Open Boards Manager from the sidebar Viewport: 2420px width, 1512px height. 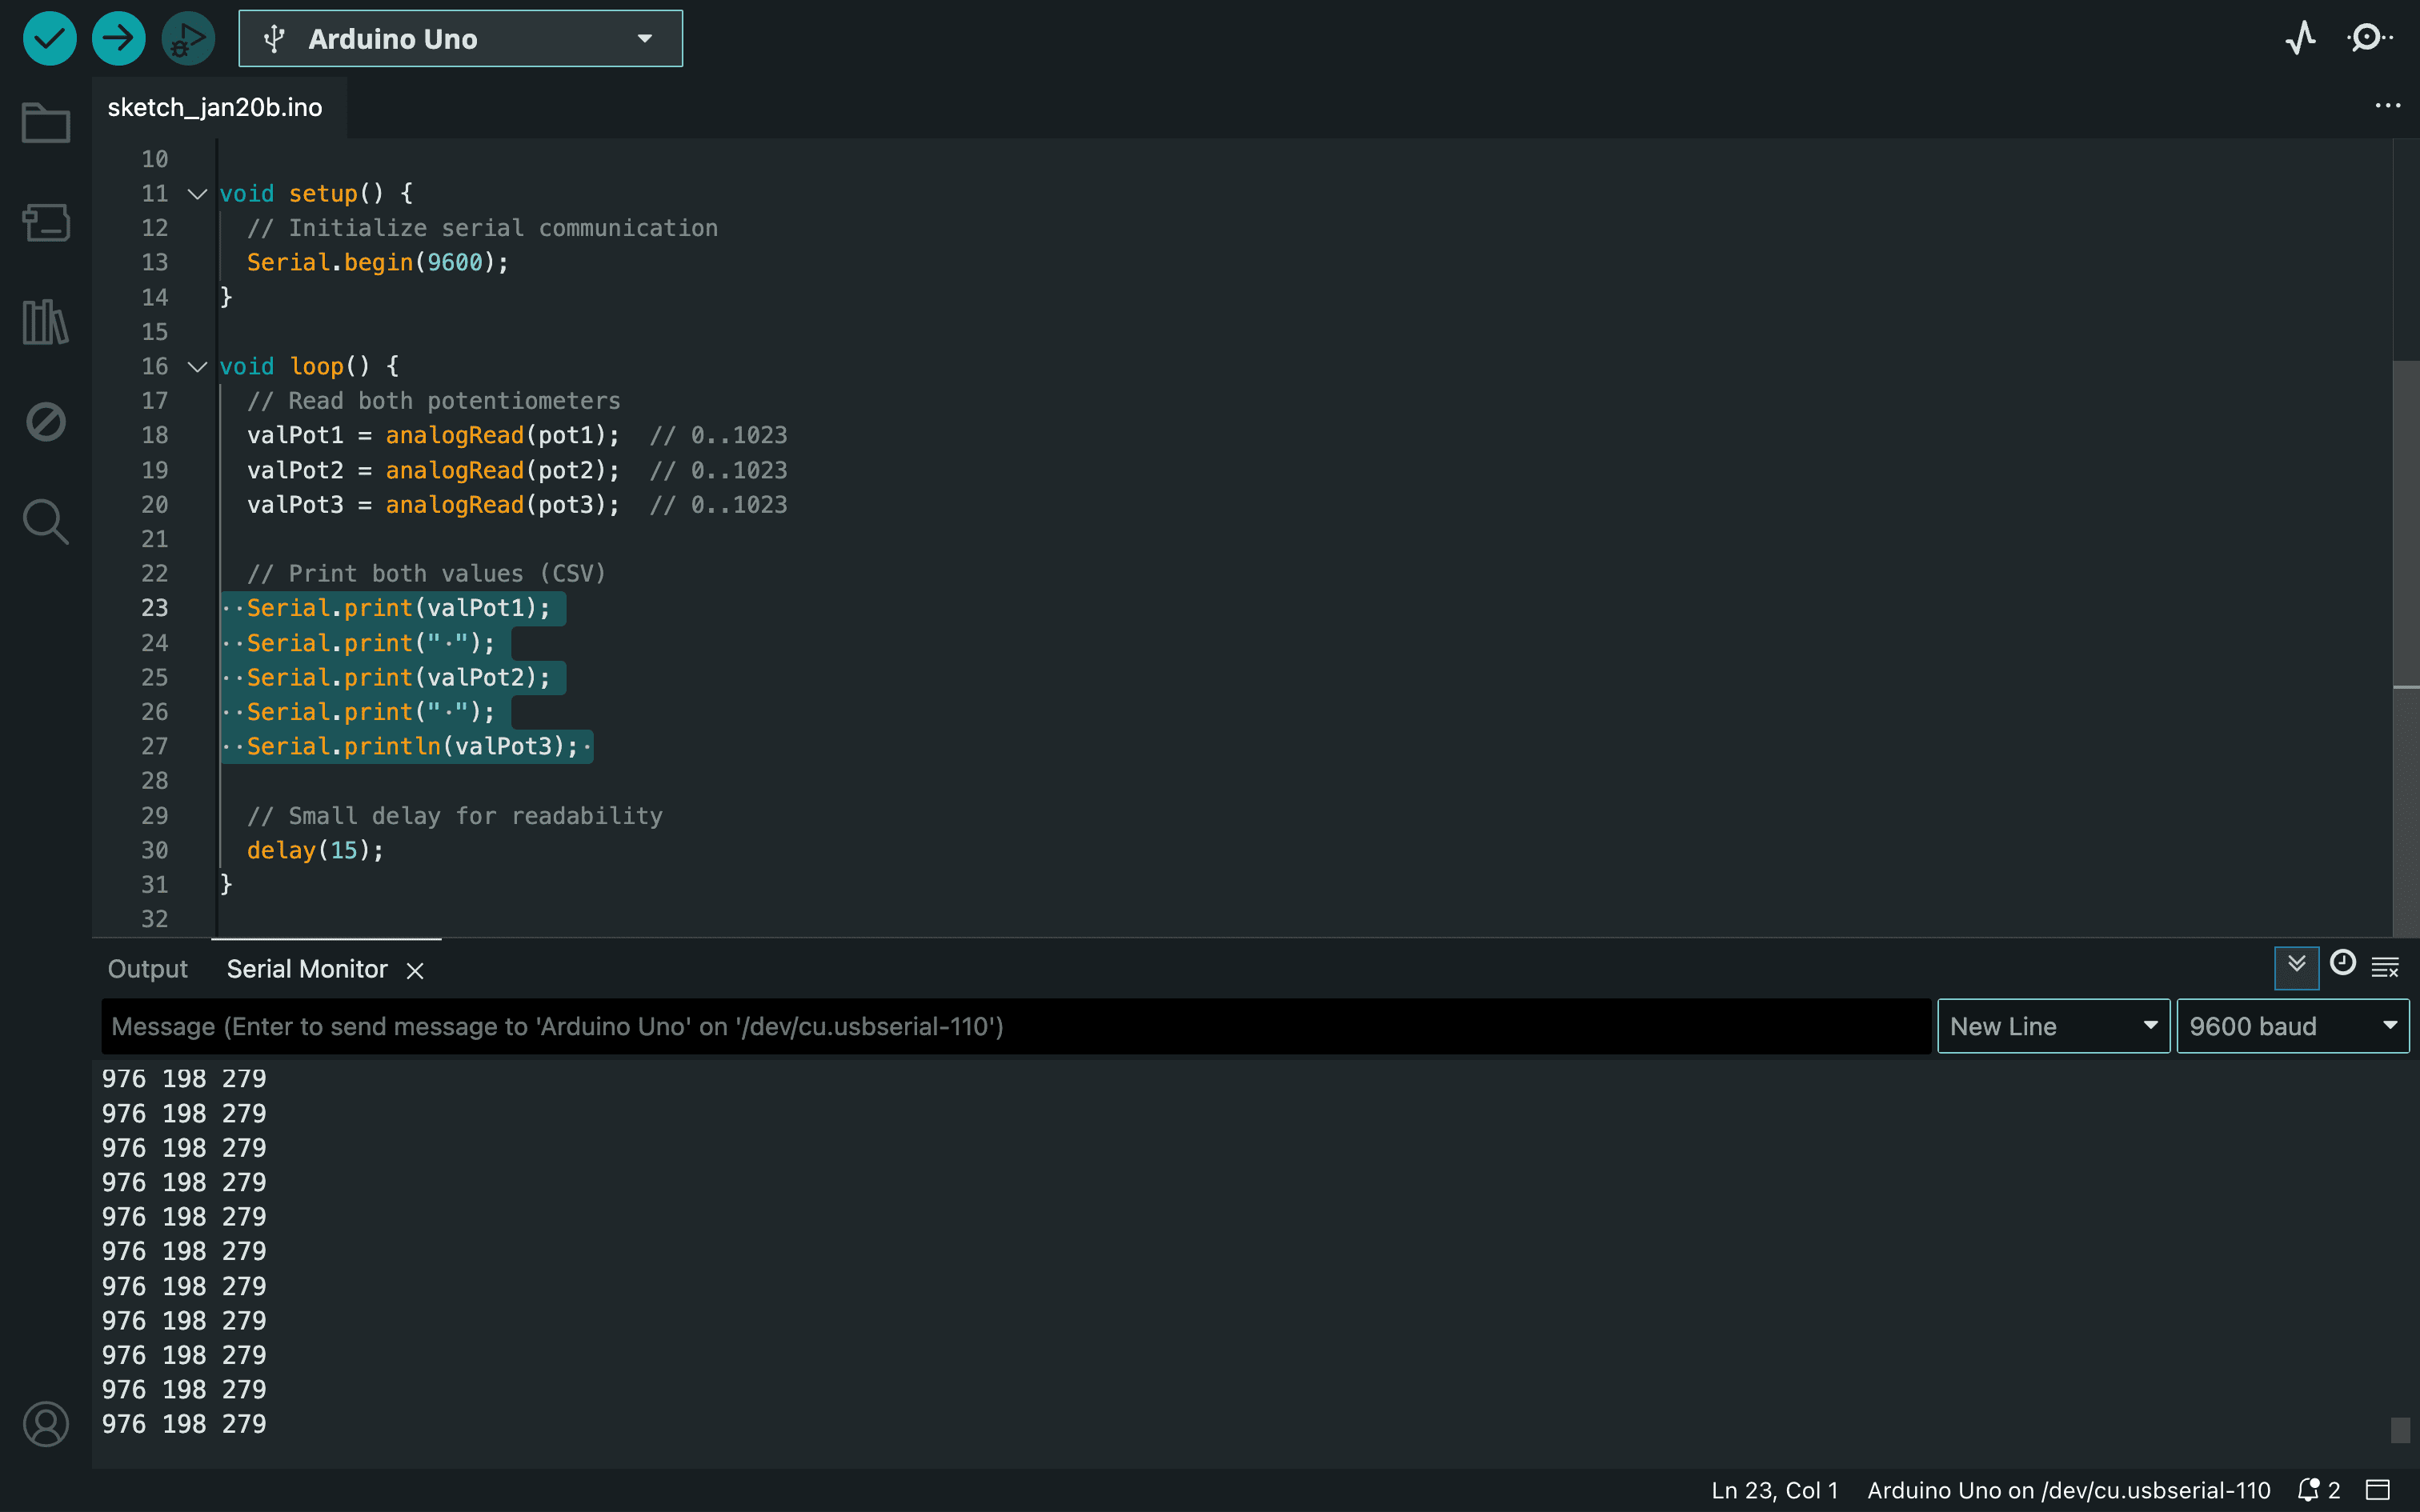46,222
